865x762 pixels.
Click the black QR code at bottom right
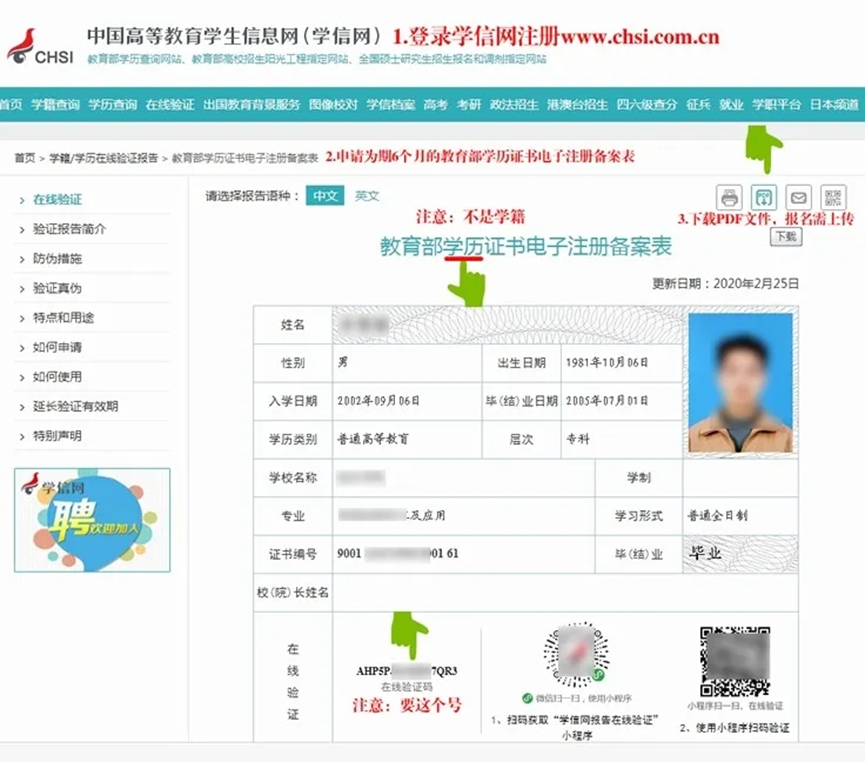coord(733,660)
